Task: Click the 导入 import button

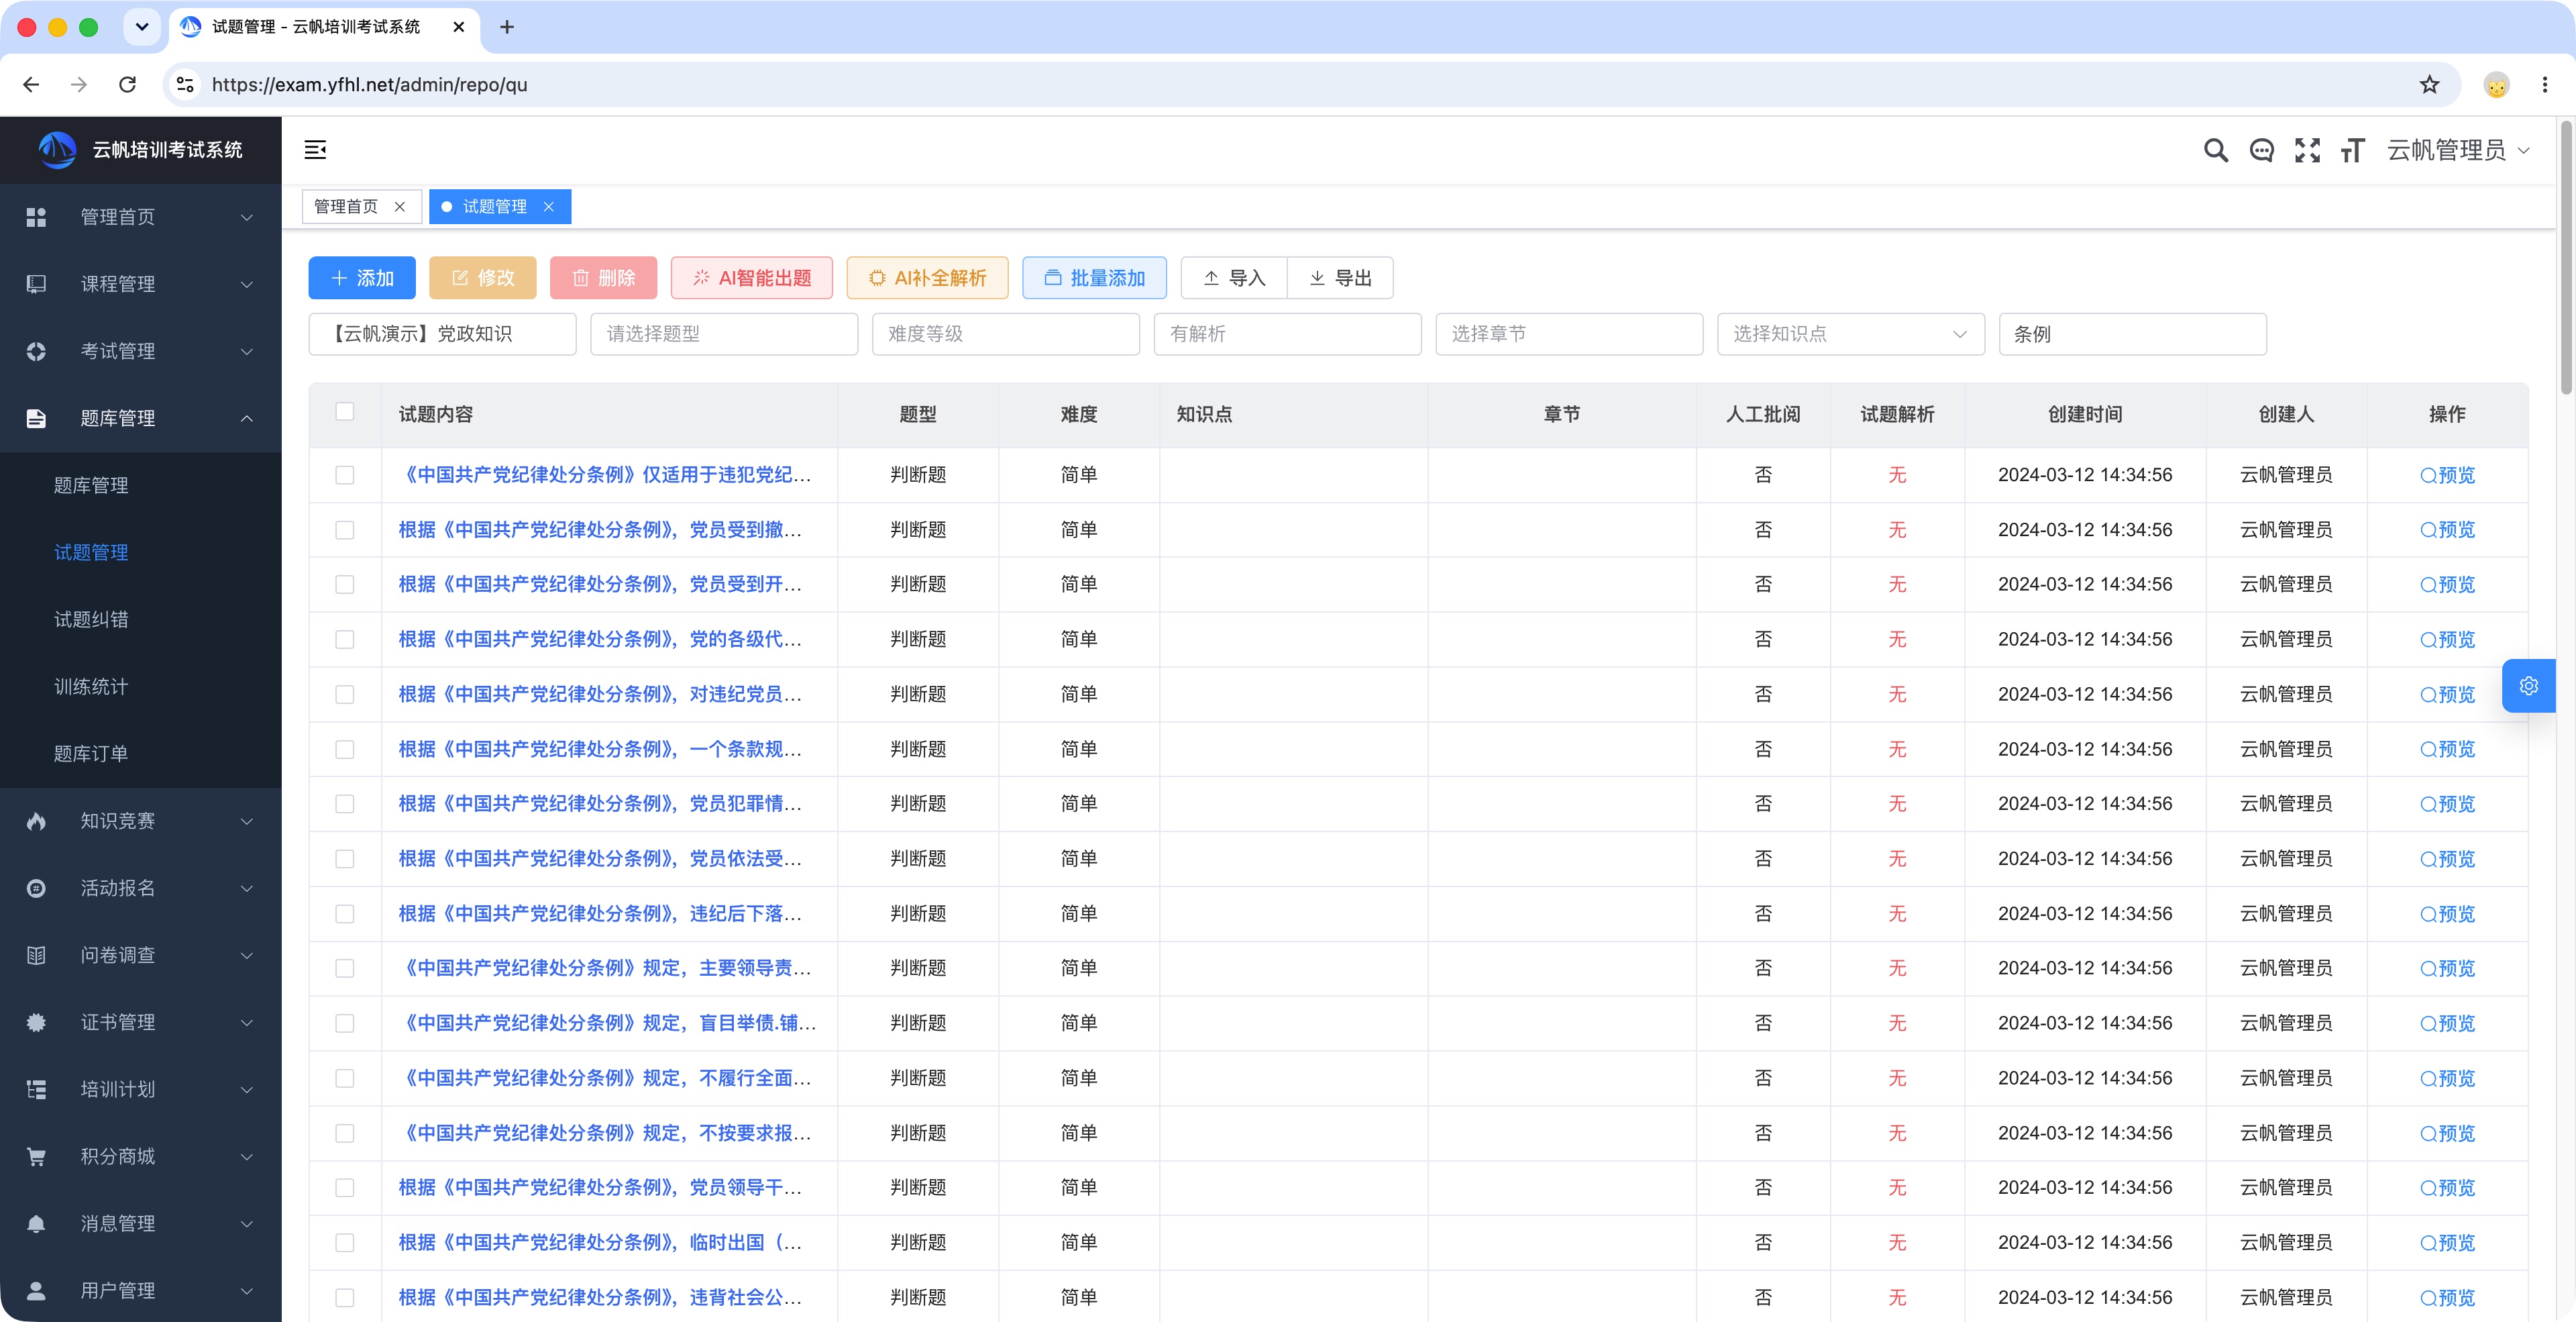Action: tap(1234, 278)
